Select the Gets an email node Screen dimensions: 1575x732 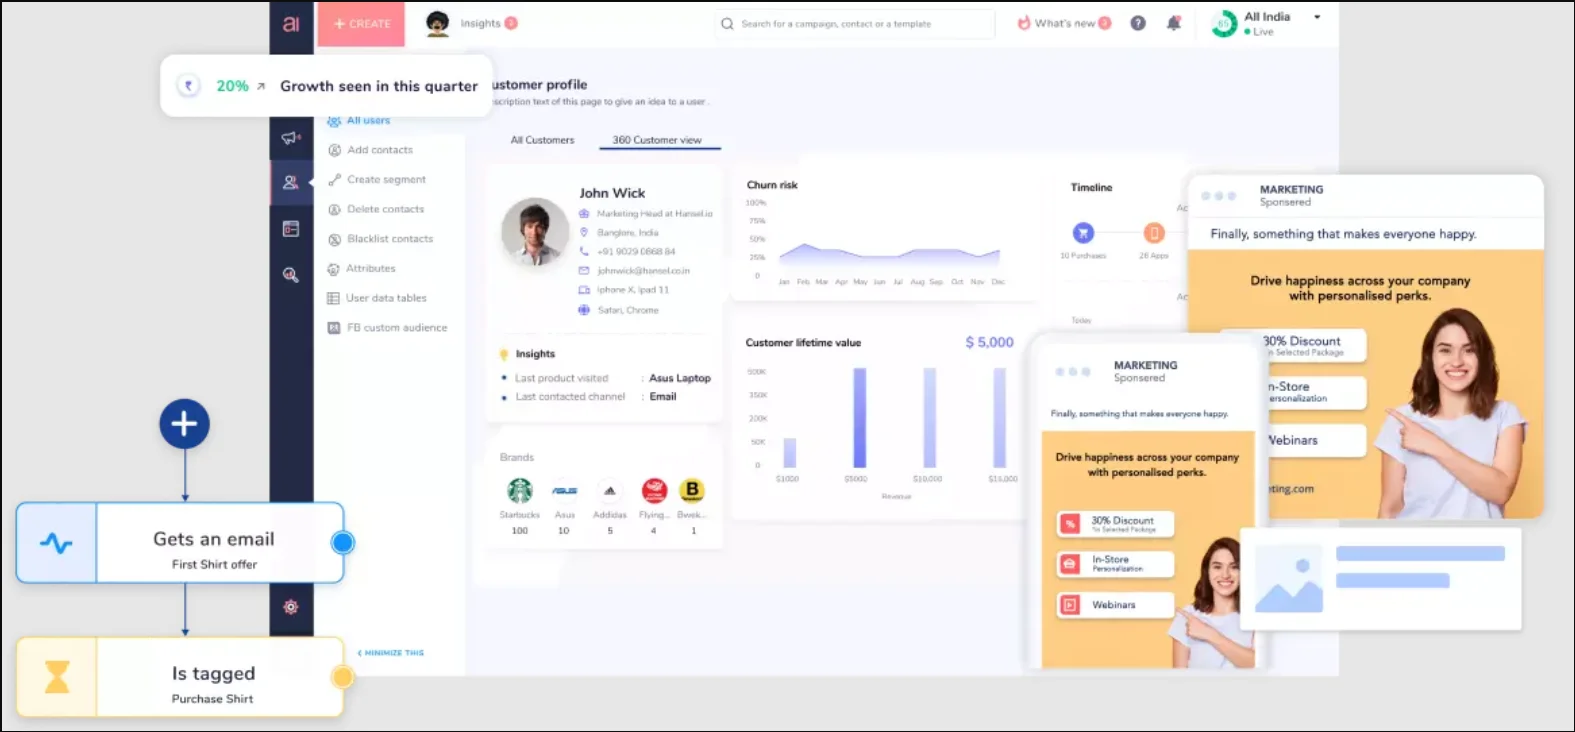click(180, 543)
